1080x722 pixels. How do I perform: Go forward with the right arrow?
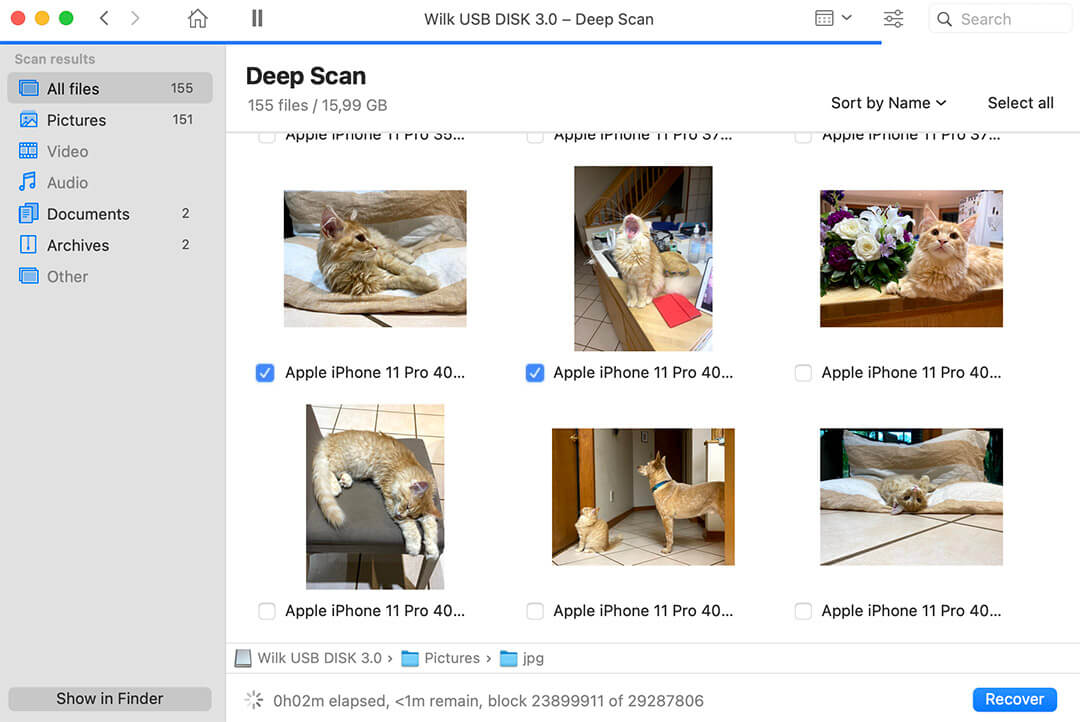[135, 19]
